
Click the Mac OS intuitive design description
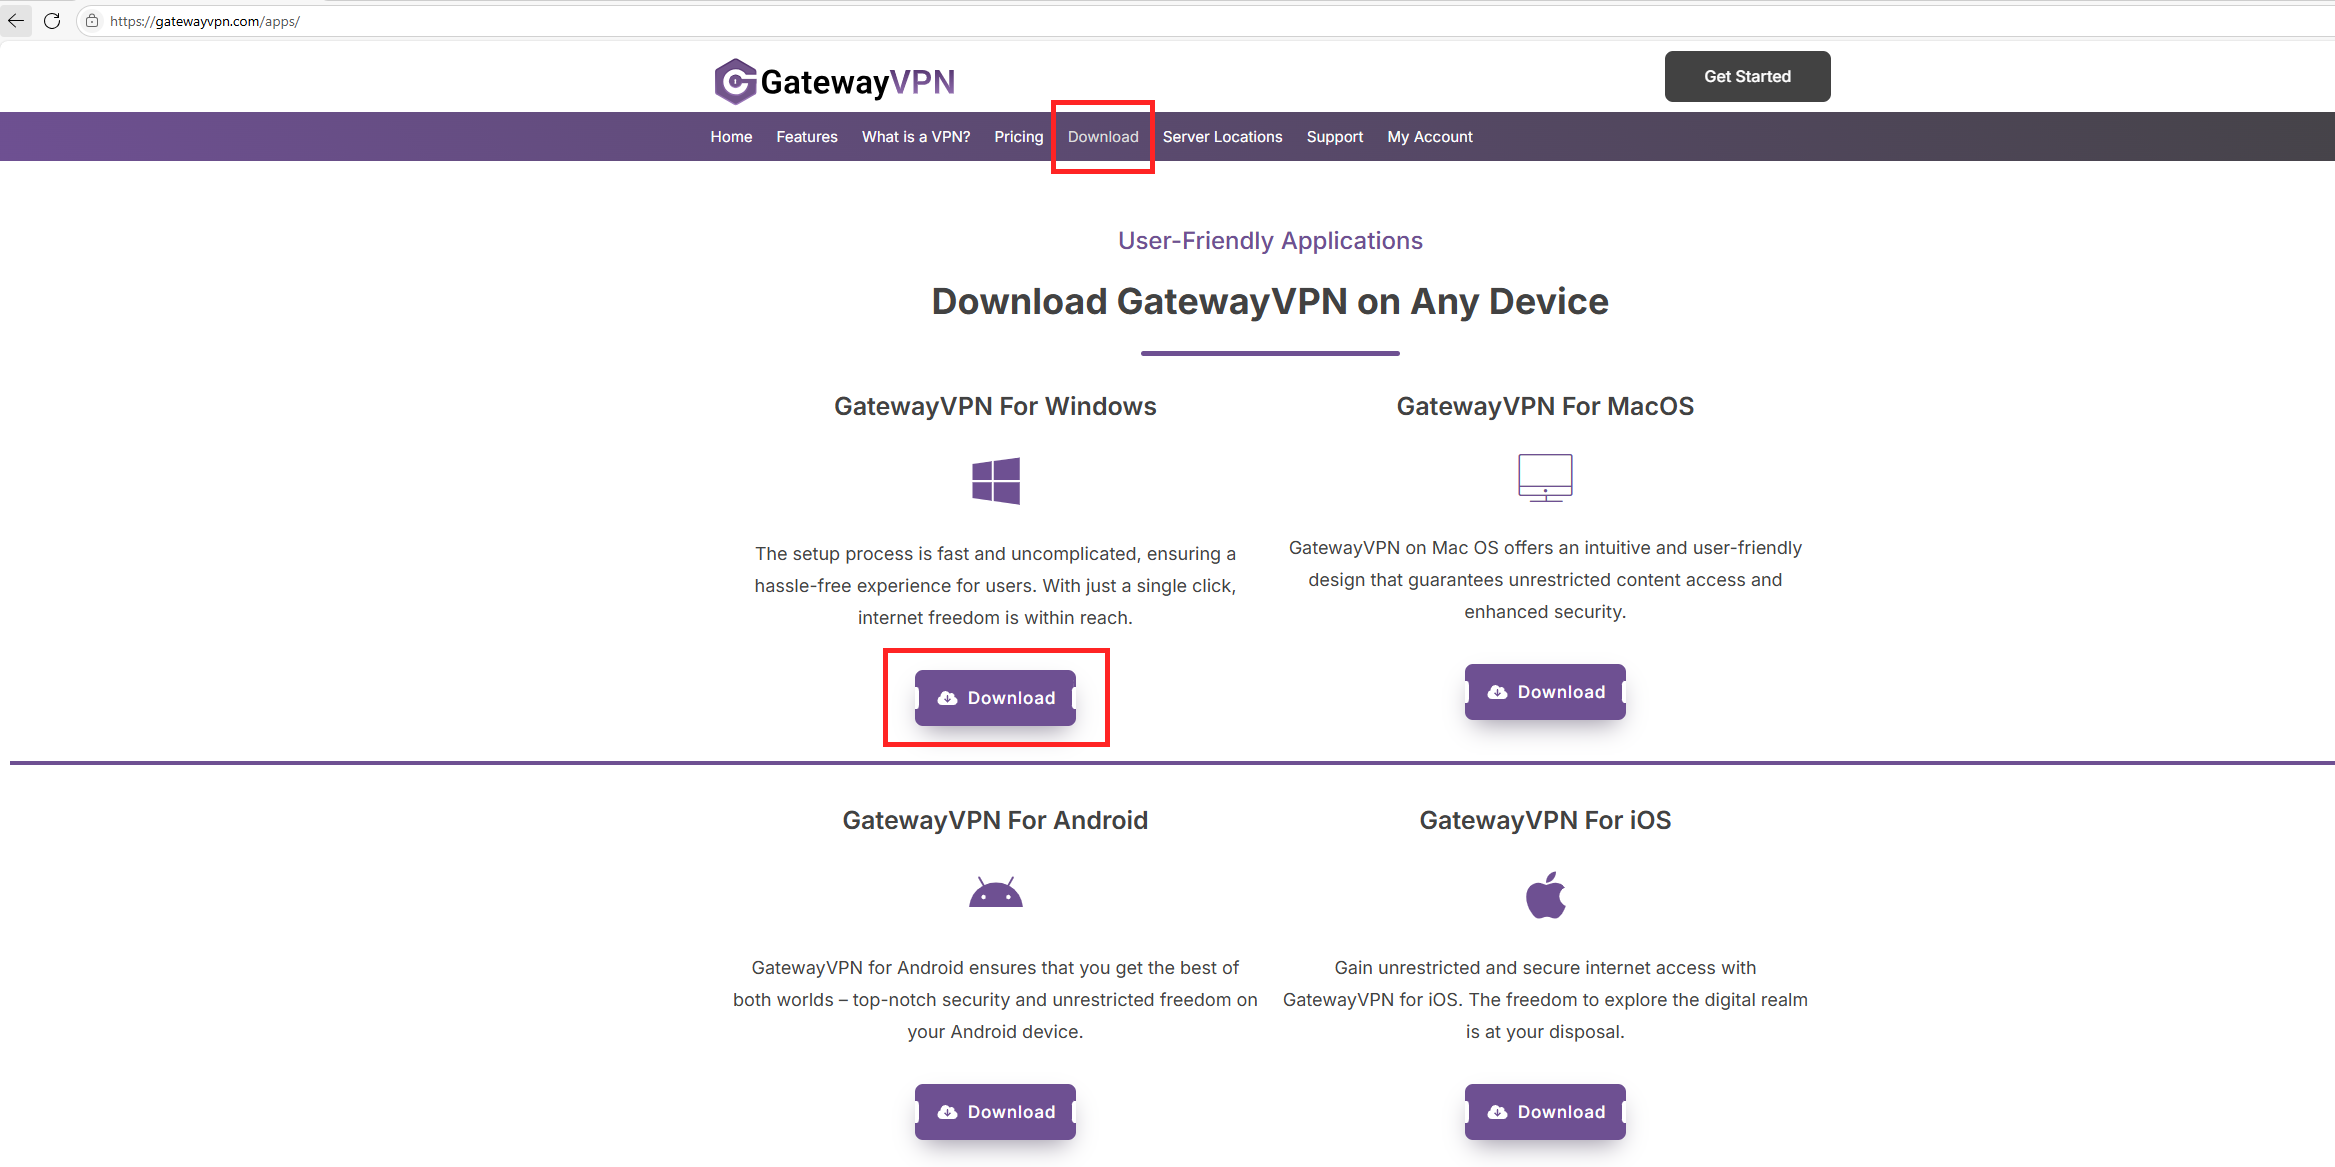pos(1545,580)
